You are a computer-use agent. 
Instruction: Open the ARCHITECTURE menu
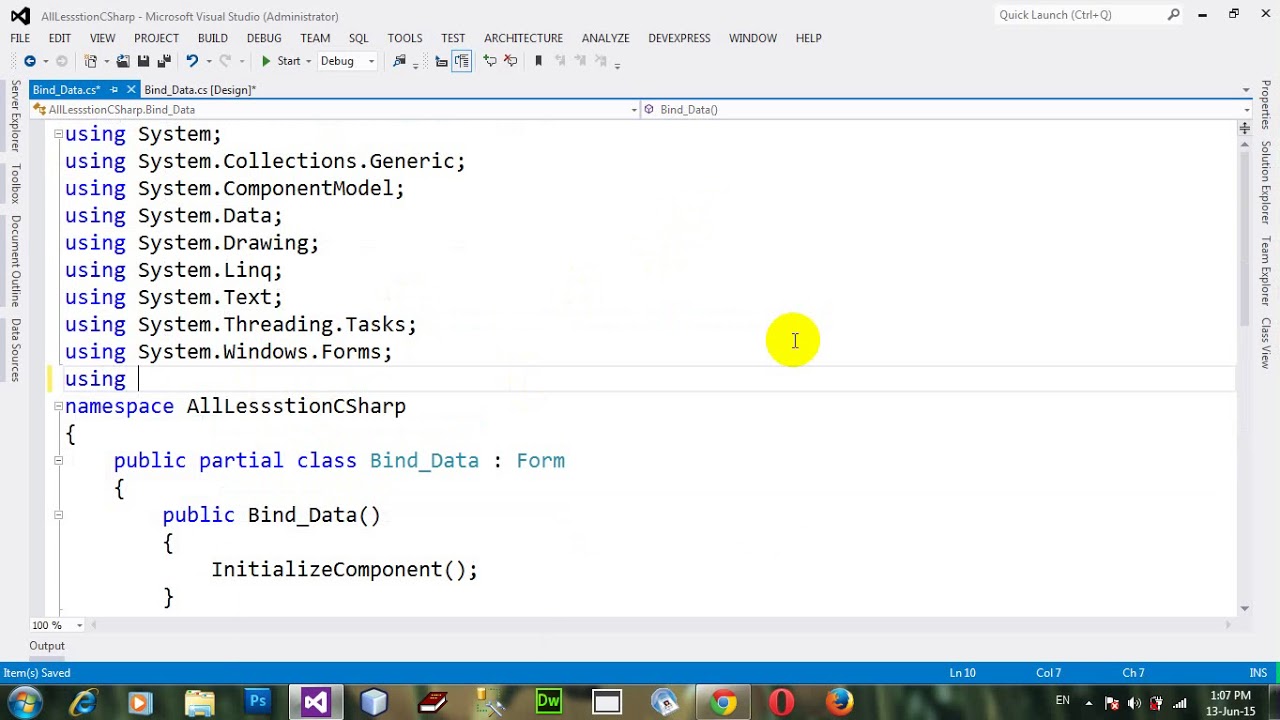523,38
